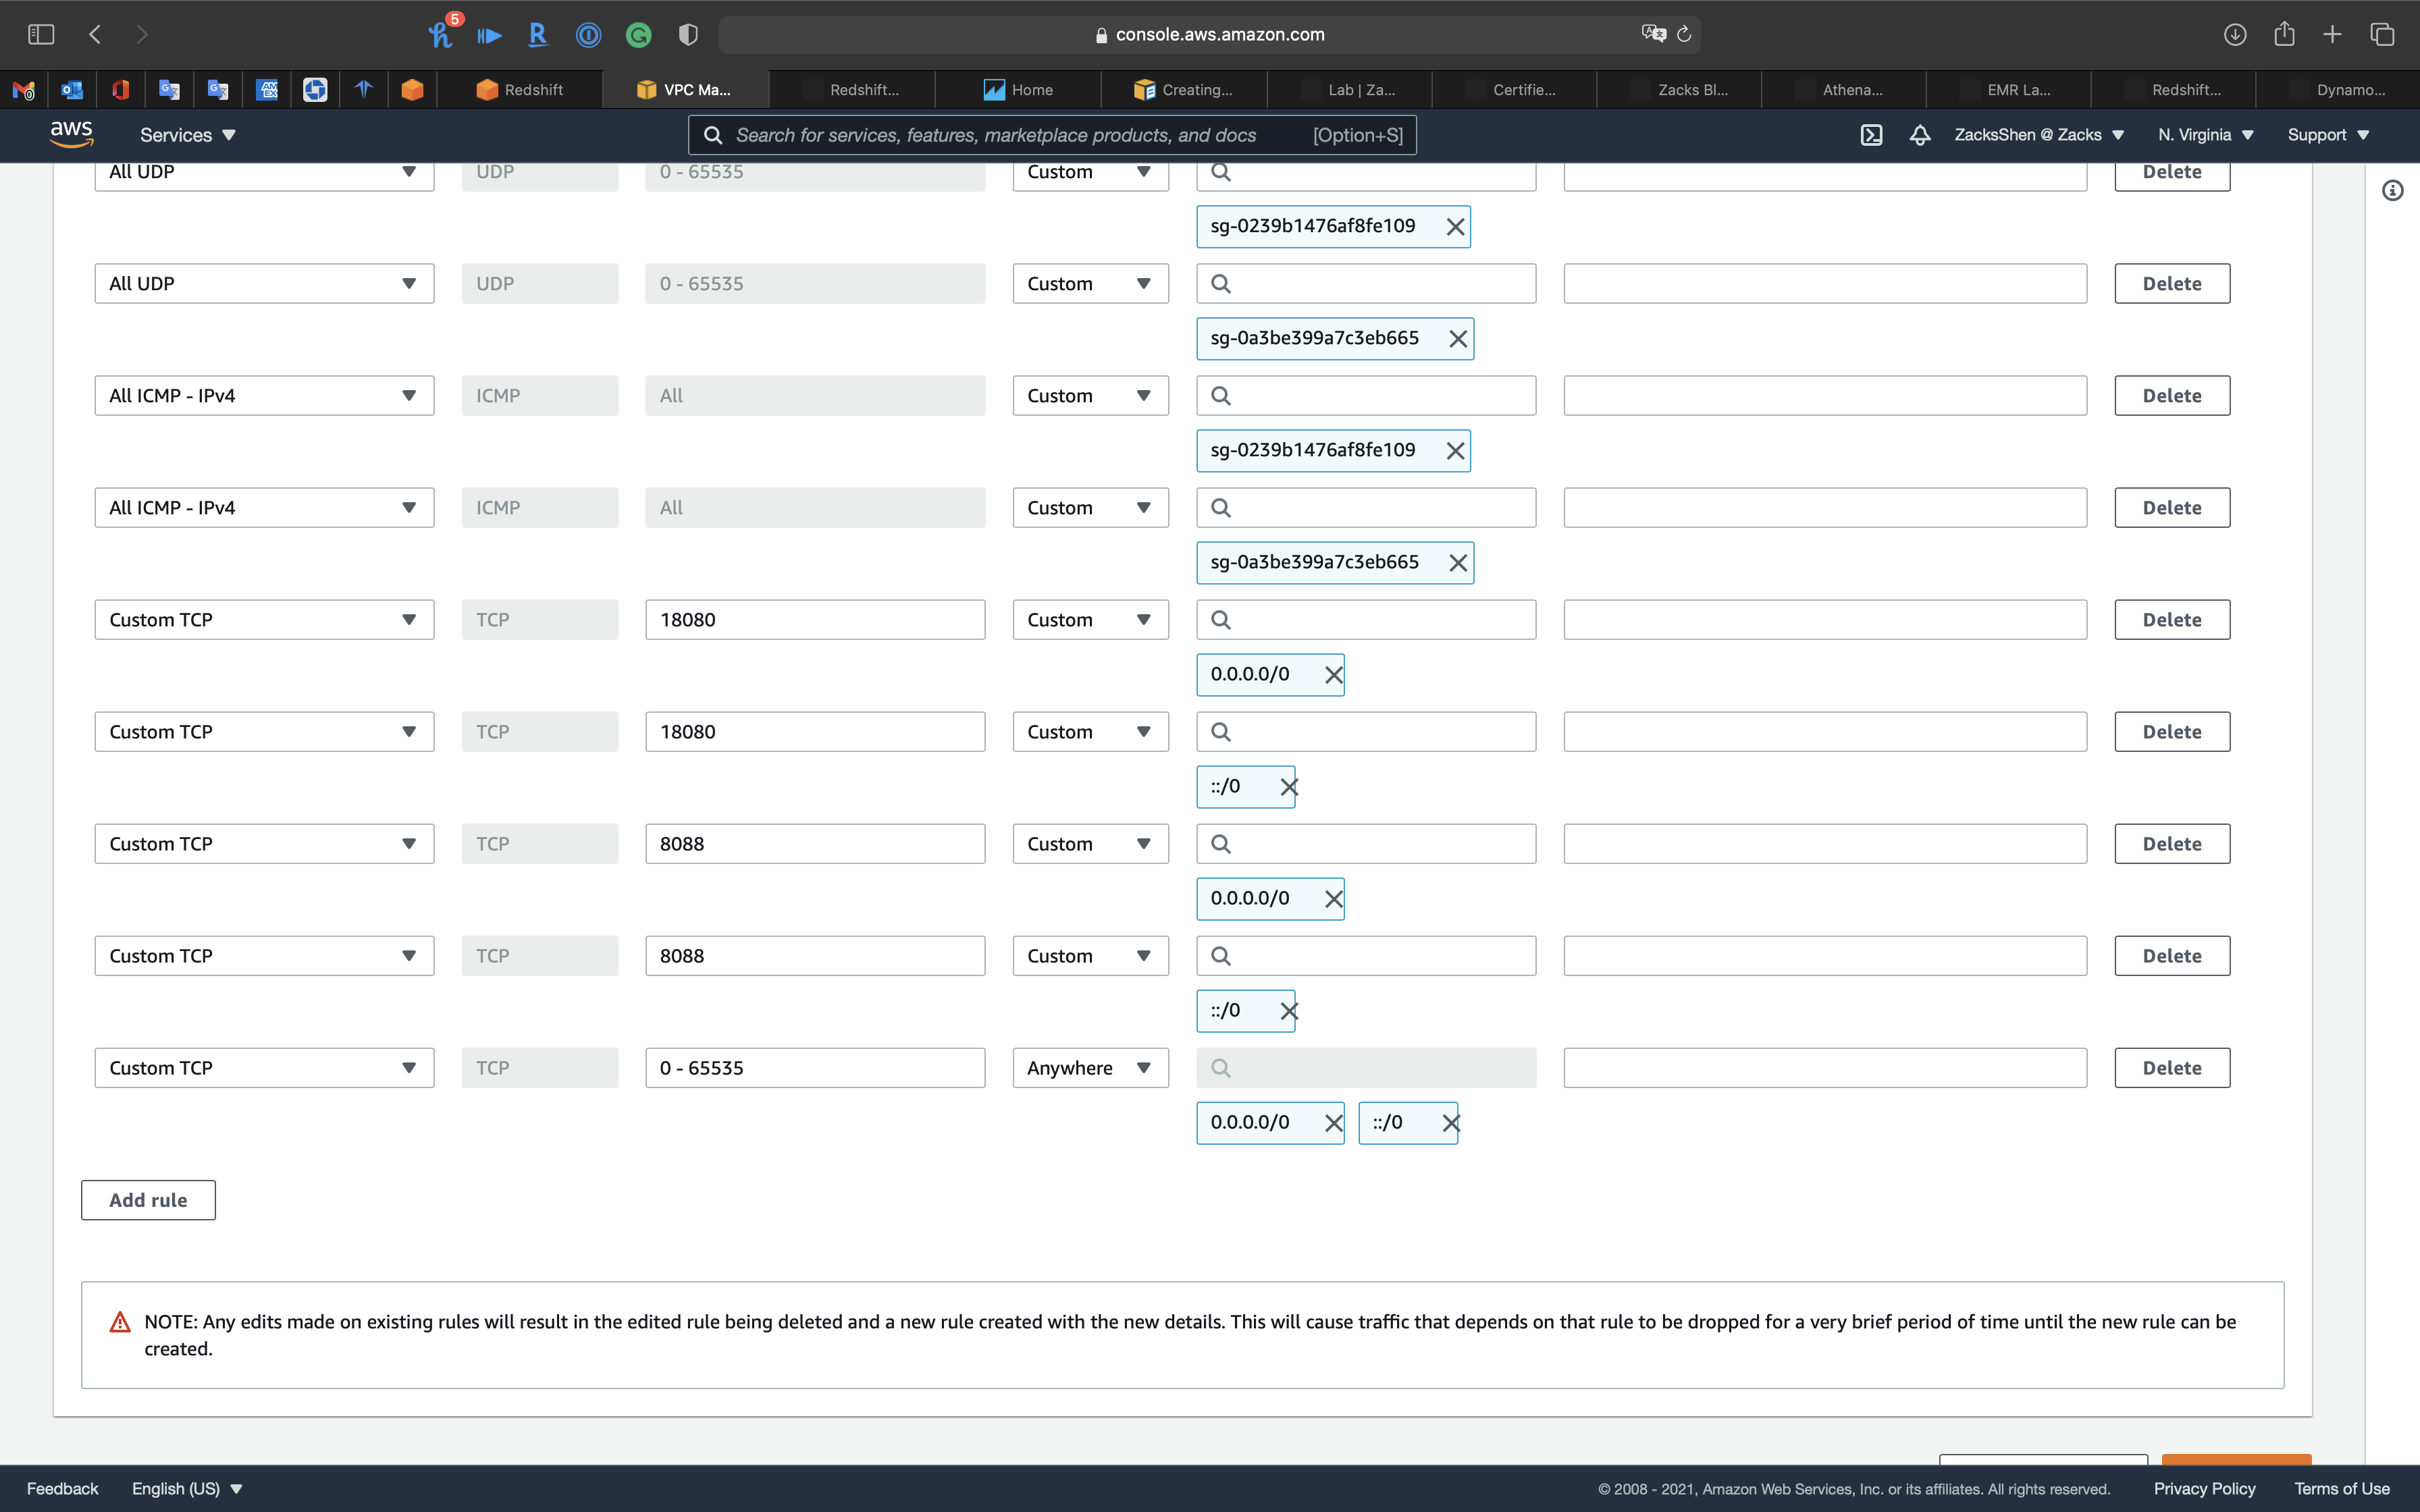Click the port range field showing 0 - 65535

coord(814,1068)
